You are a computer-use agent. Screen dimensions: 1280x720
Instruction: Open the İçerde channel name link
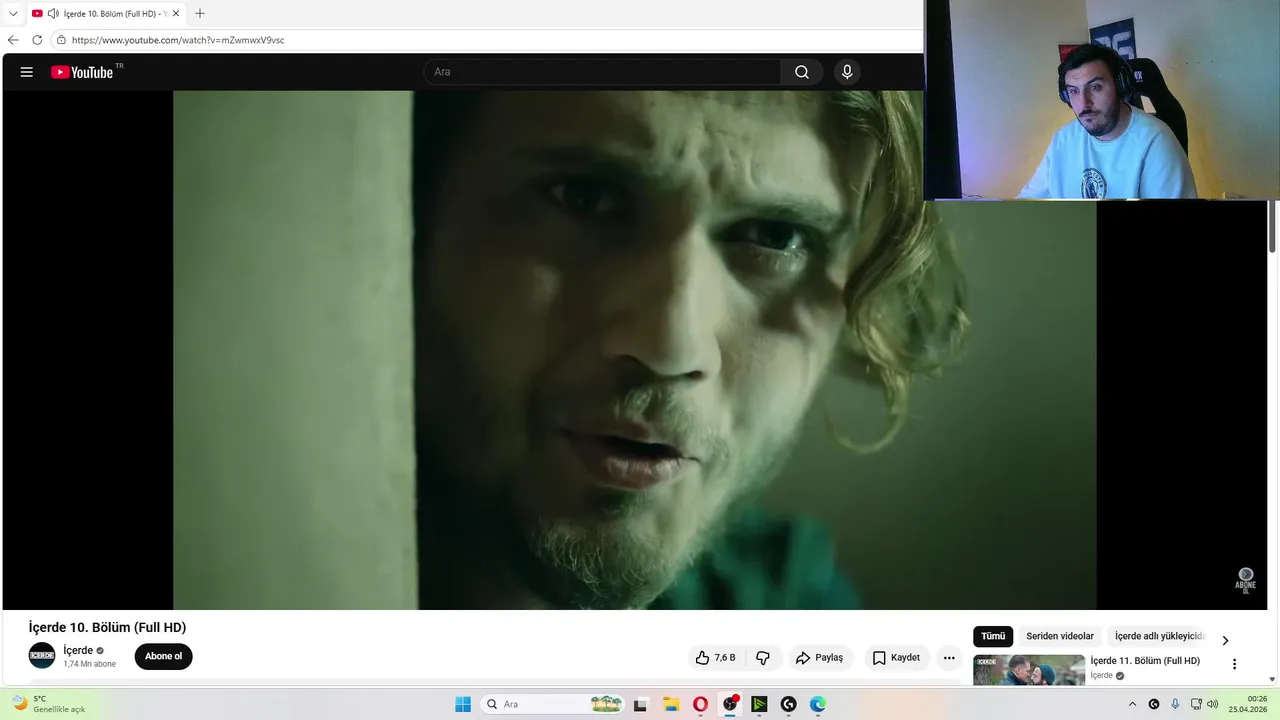tap(78, 650)
